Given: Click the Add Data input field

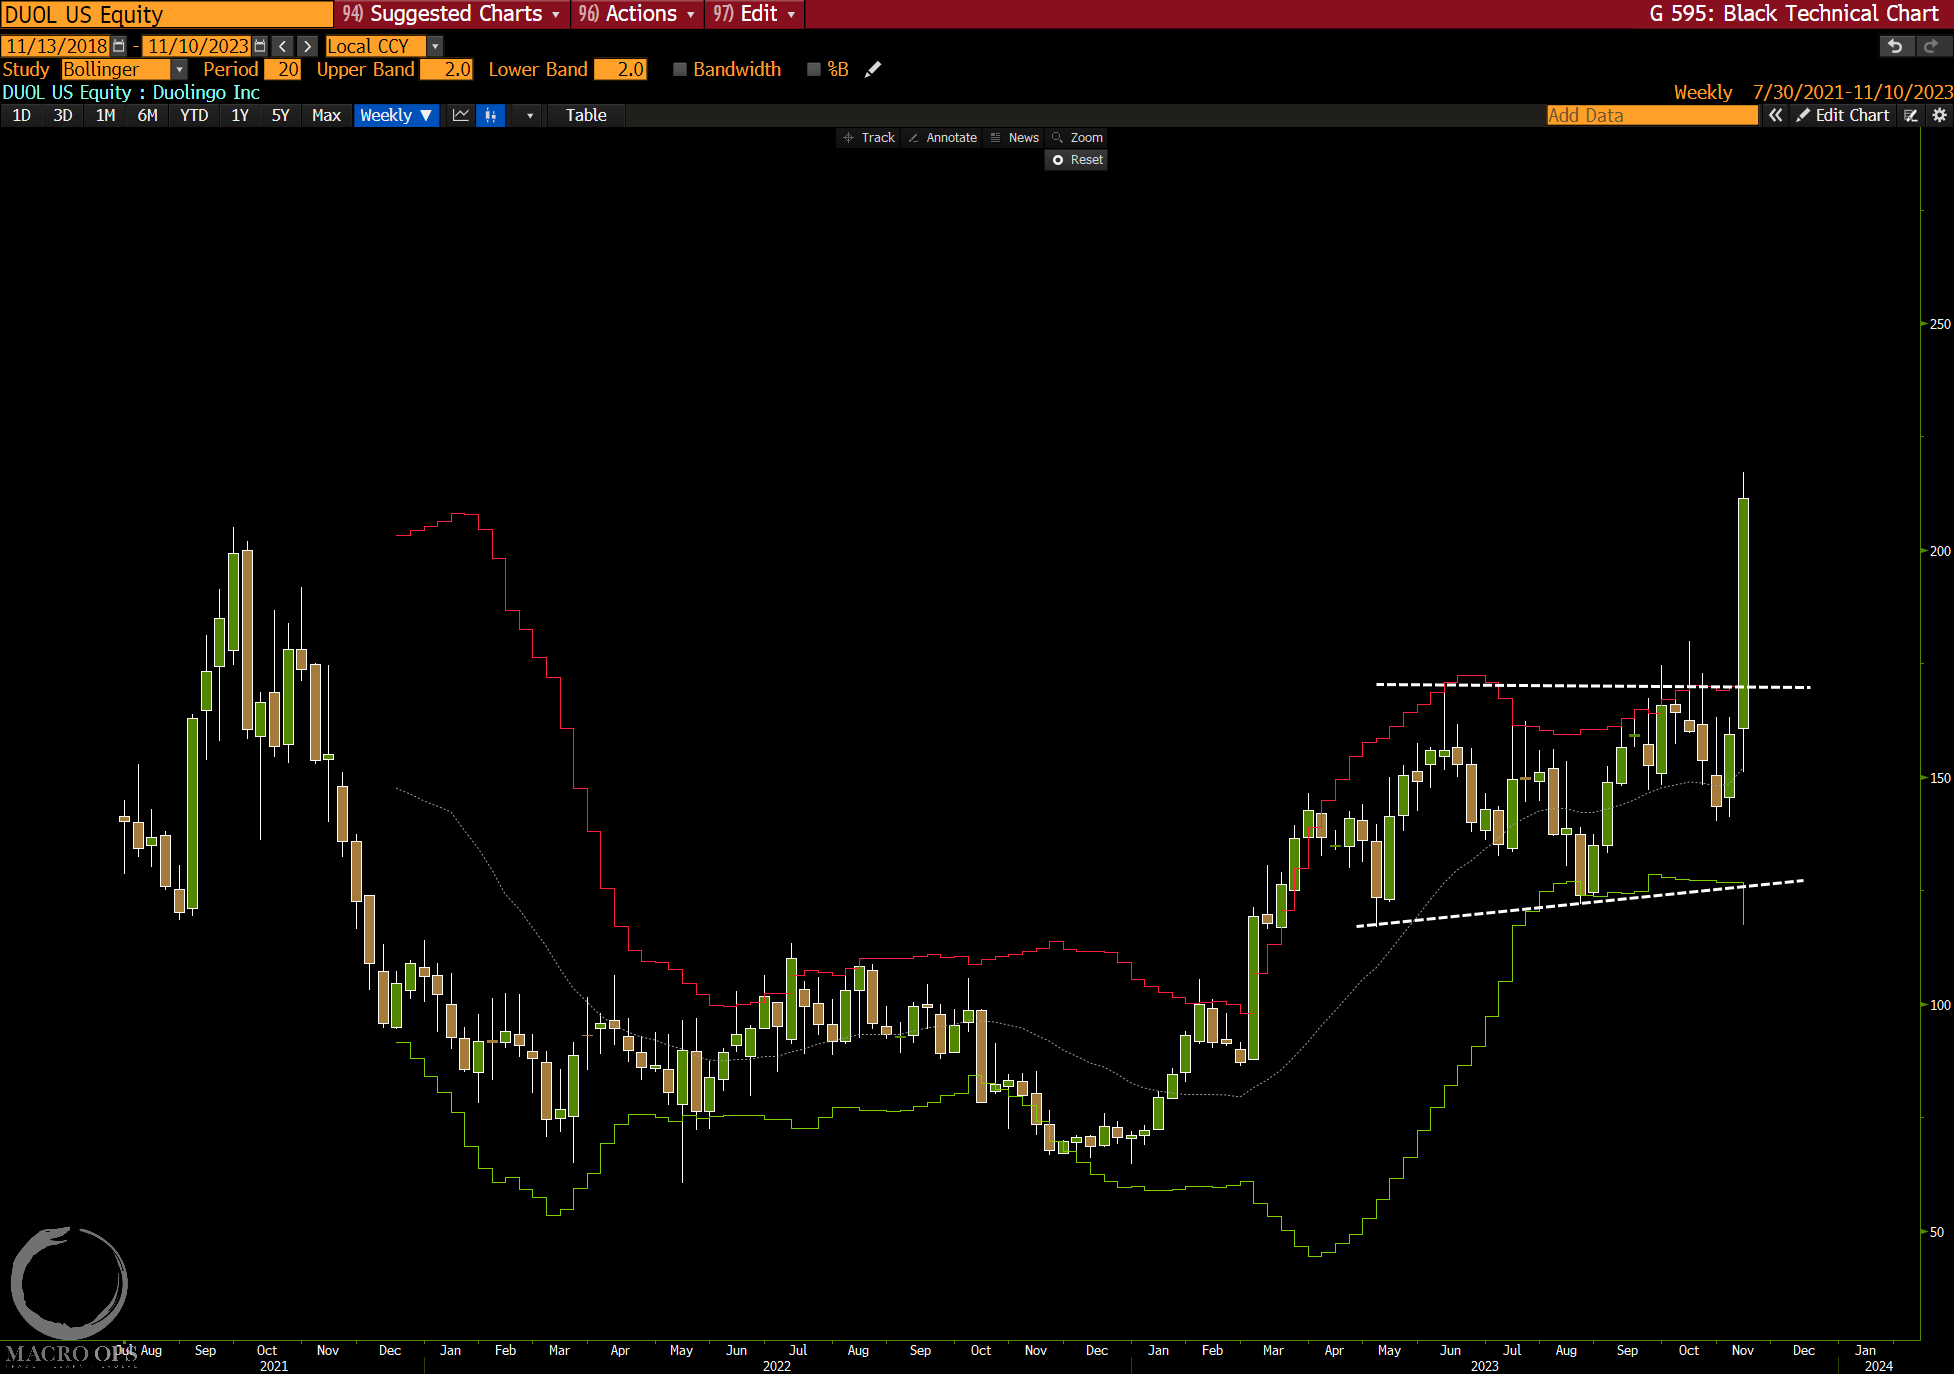Looking at the screenshot, I should click(1651, 115).
